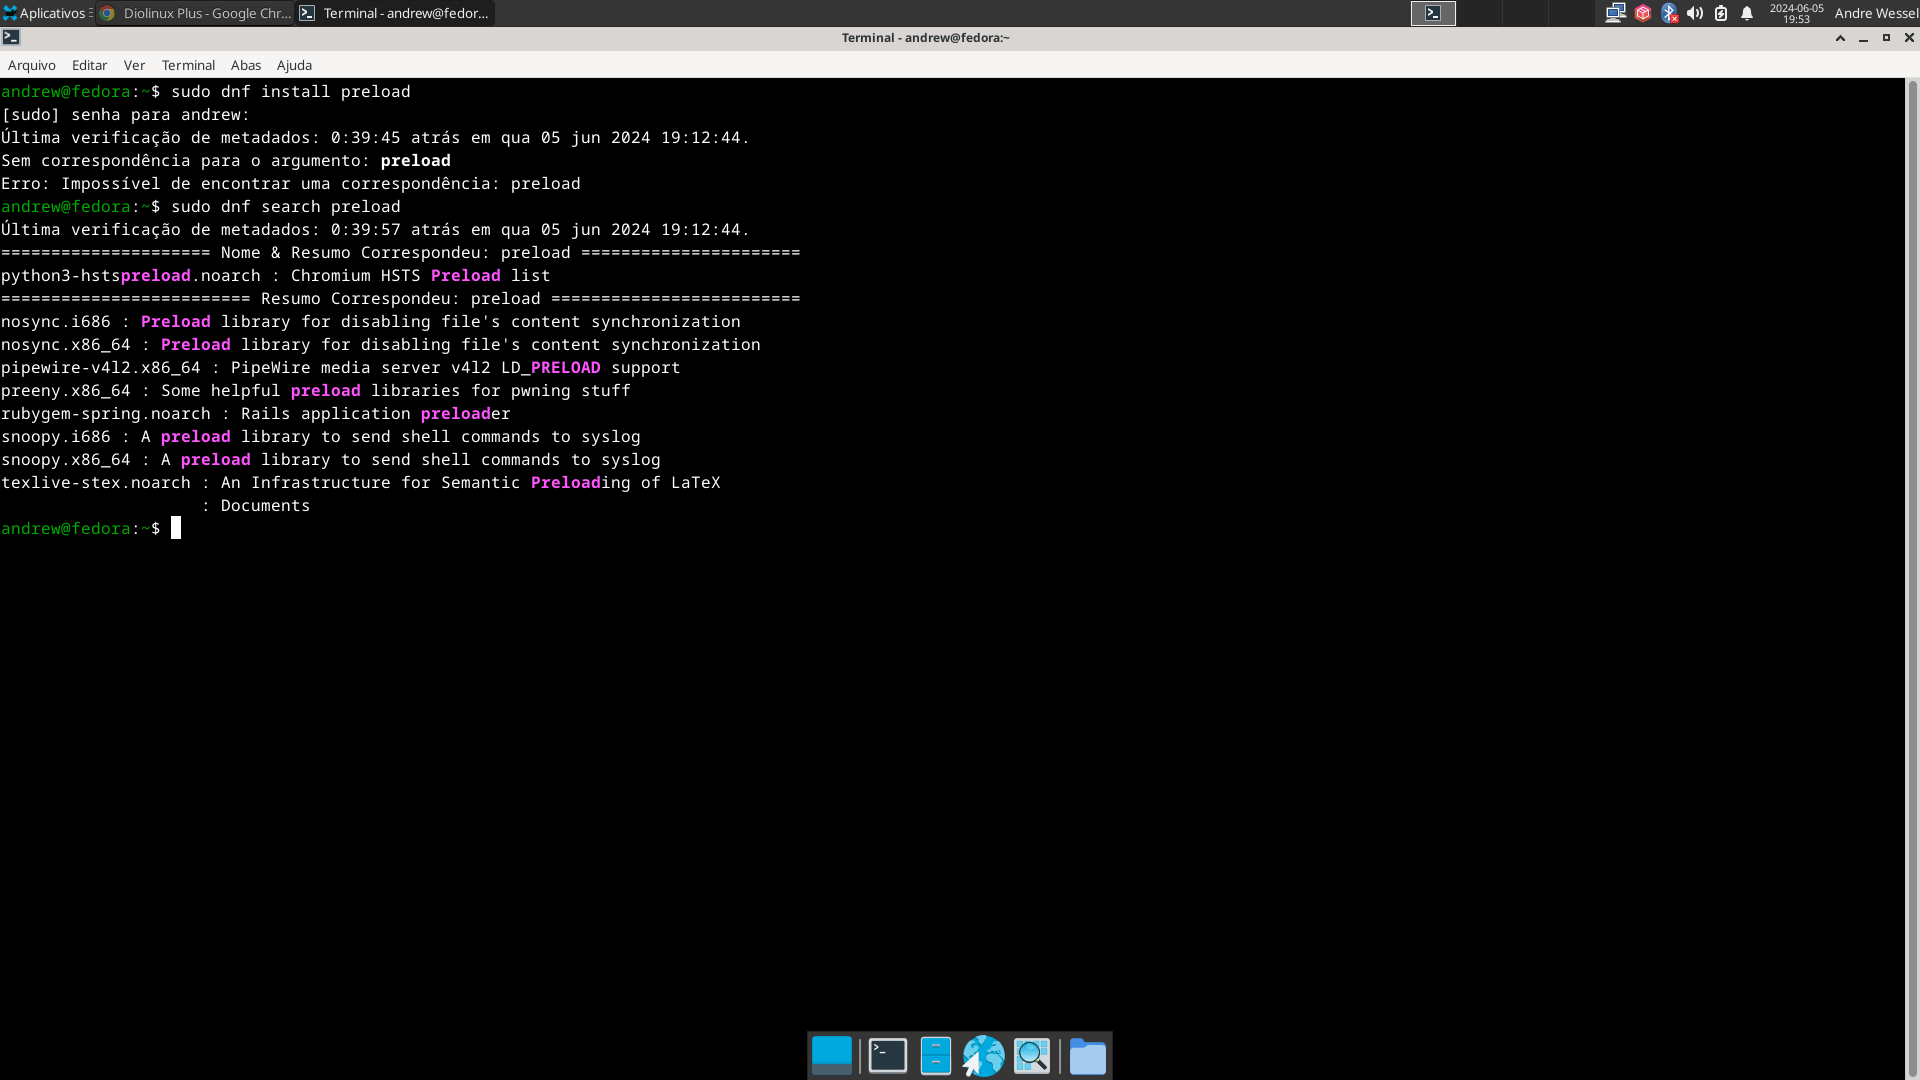This screenshot has height=1080, width=1920.
Task: Click the show desktop dock icon
Action: tap(831, 1056)
